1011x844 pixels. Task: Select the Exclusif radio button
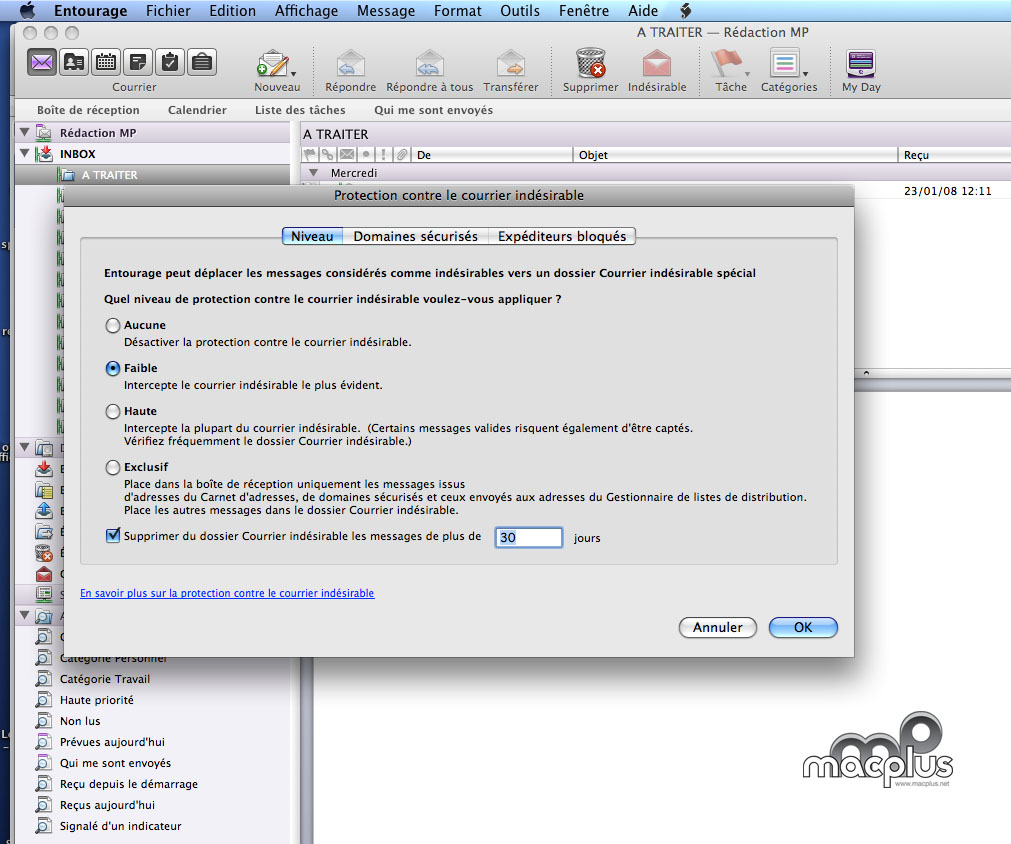113,467
